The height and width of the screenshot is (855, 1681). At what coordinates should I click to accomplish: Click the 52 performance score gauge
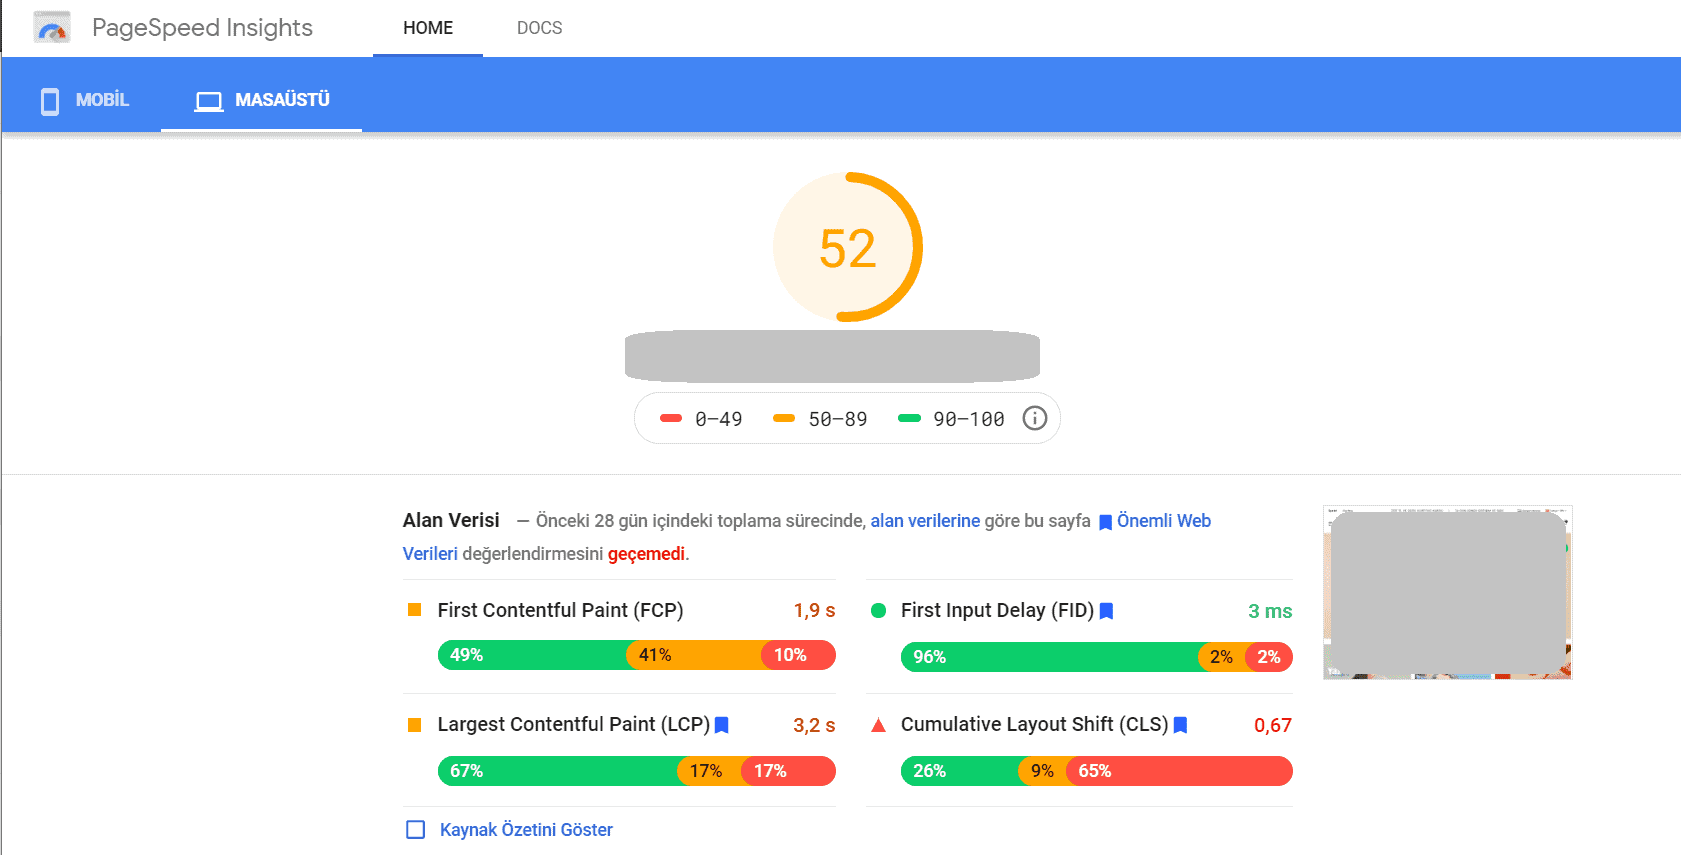point(847,247)
